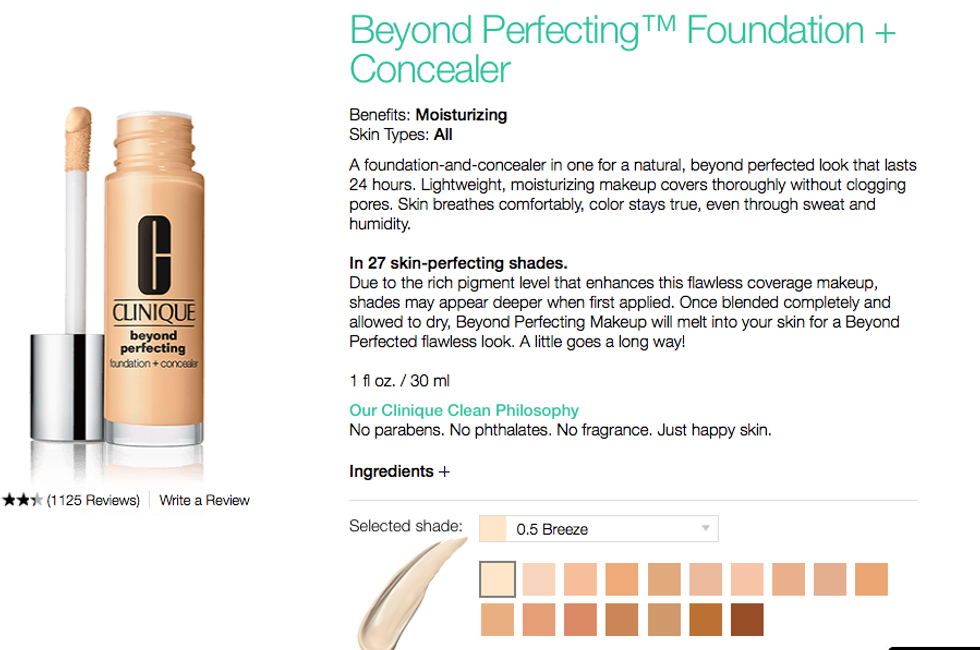Click the Write a Review link
The height and width of the screenshot is (650, 980).
click(x=205, y=500)
